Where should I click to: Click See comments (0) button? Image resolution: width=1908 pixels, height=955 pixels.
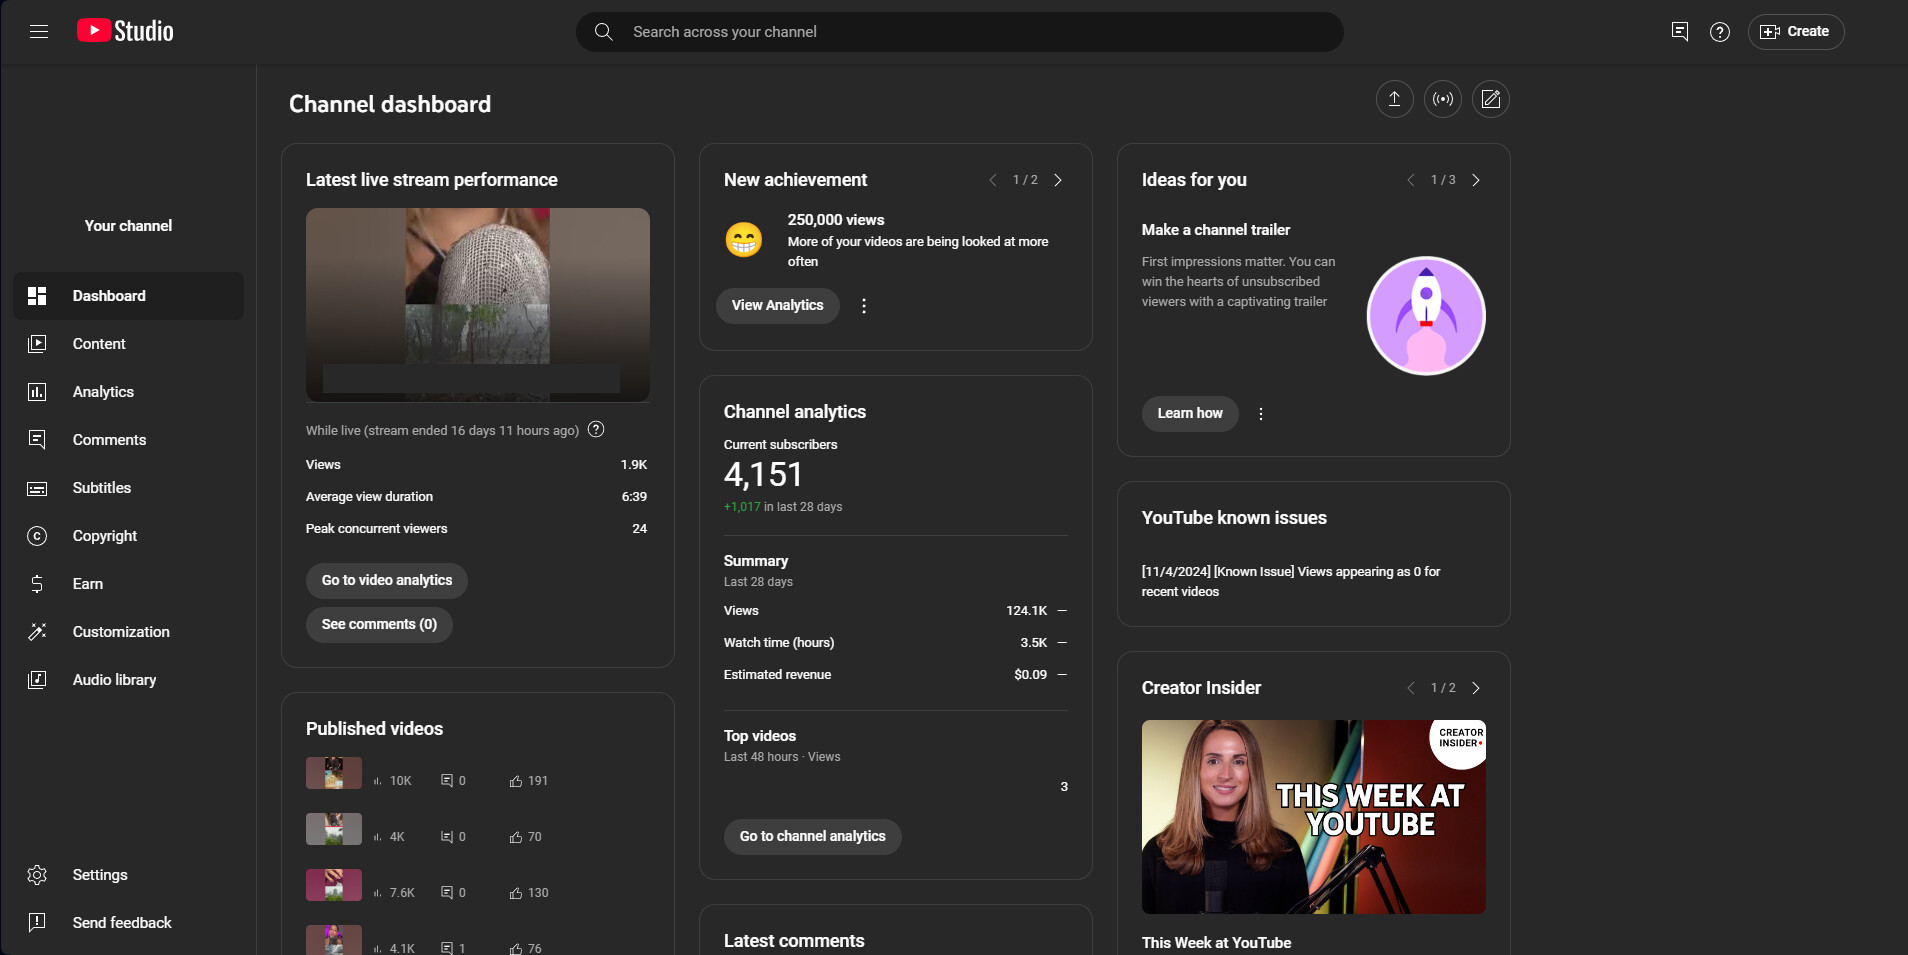[x=379, y=625]
